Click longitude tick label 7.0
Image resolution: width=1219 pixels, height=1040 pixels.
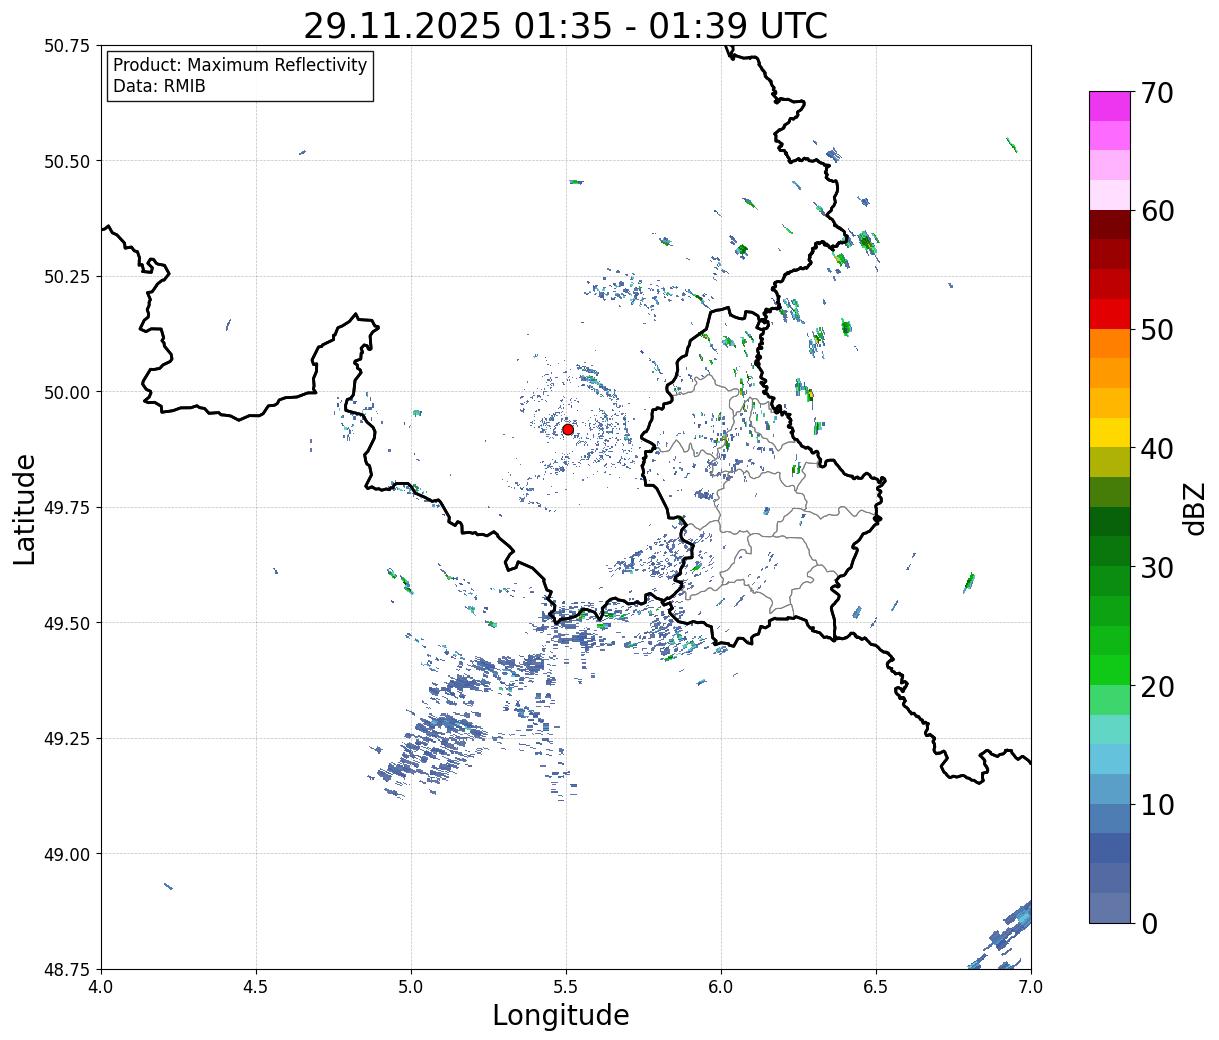(1031, 987)
